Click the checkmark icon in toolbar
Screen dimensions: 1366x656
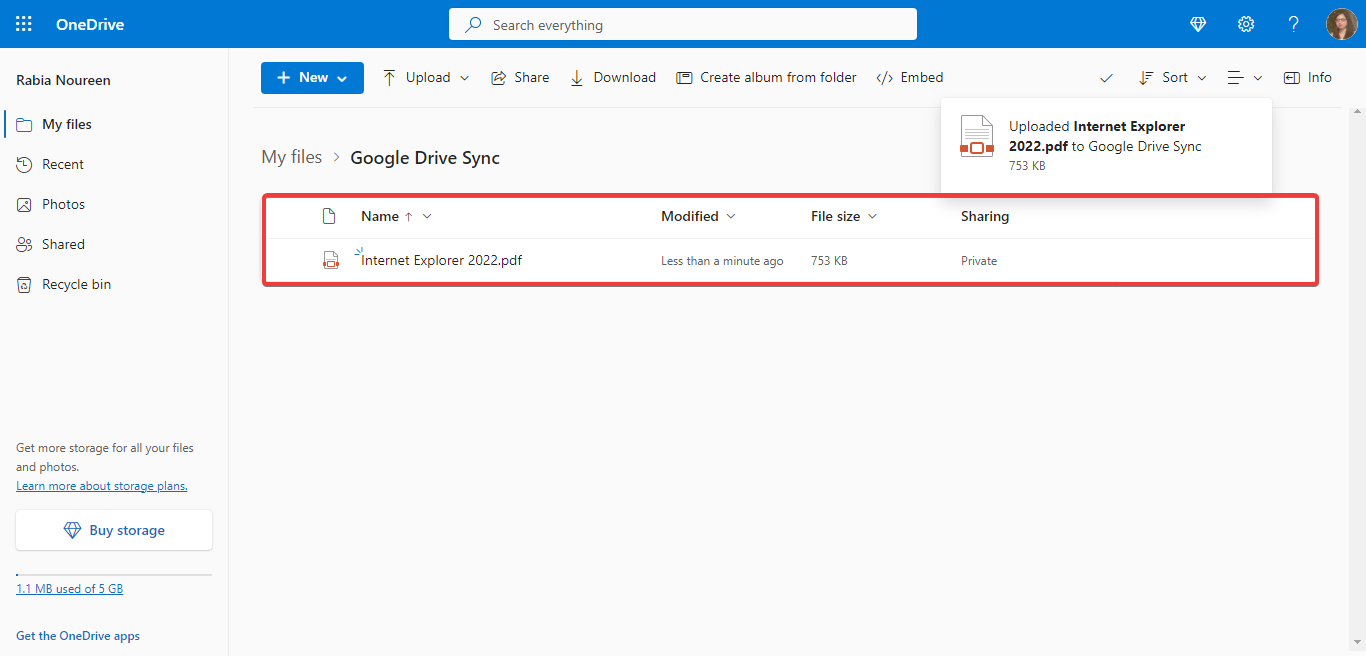click(x=1106, y=78)
